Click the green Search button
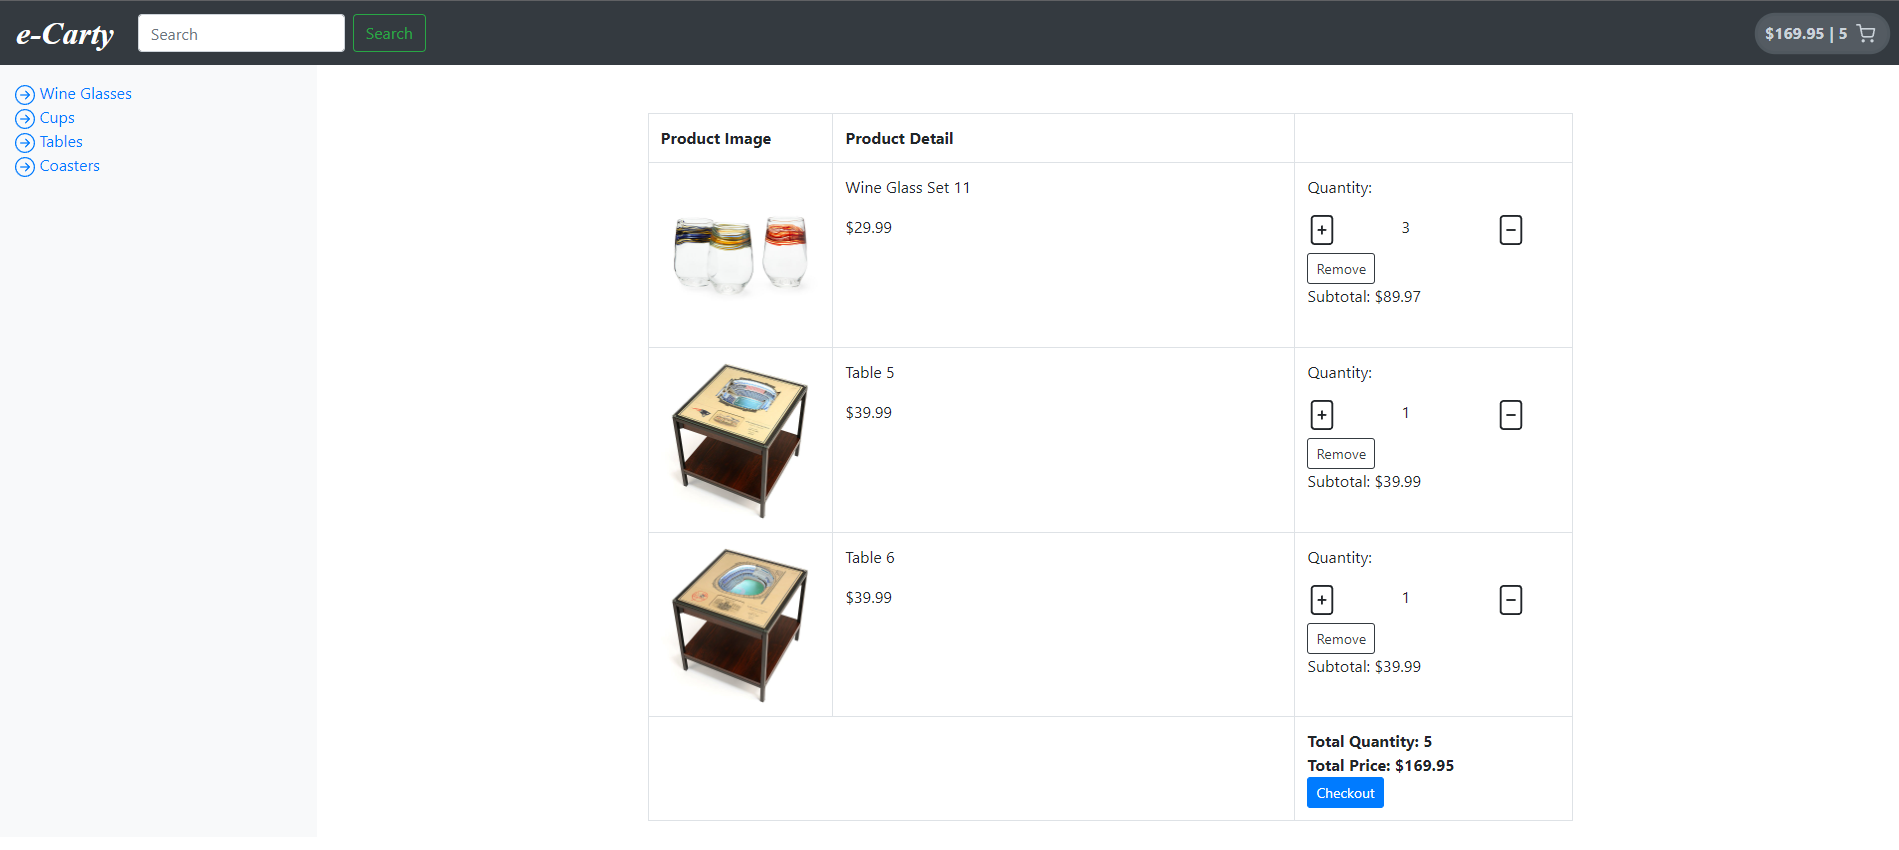Screen dimensions: 1899x850 click(389, 33)
